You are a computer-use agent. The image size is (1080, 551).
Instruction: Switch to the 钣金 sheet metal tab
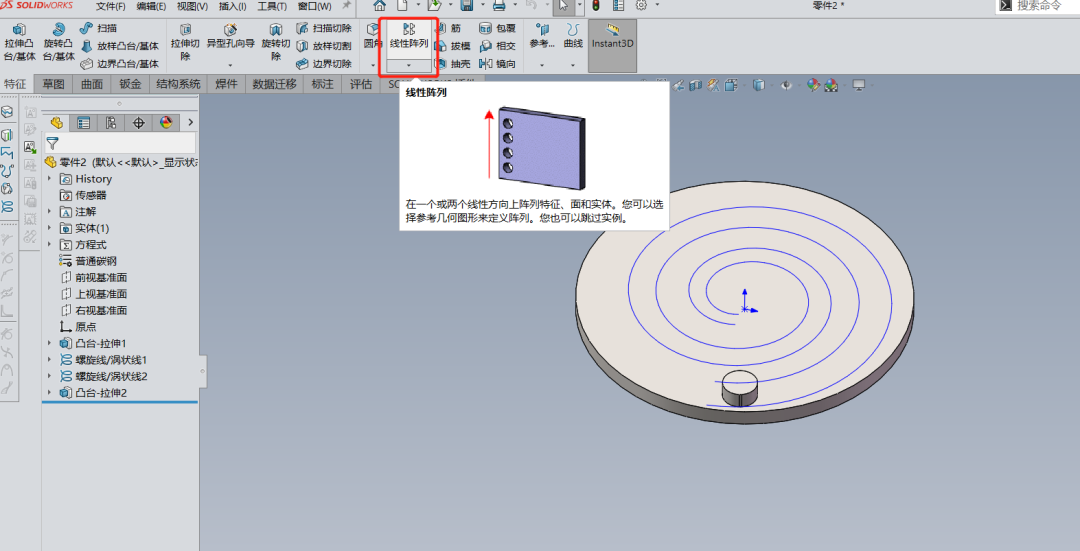[130, 84]
